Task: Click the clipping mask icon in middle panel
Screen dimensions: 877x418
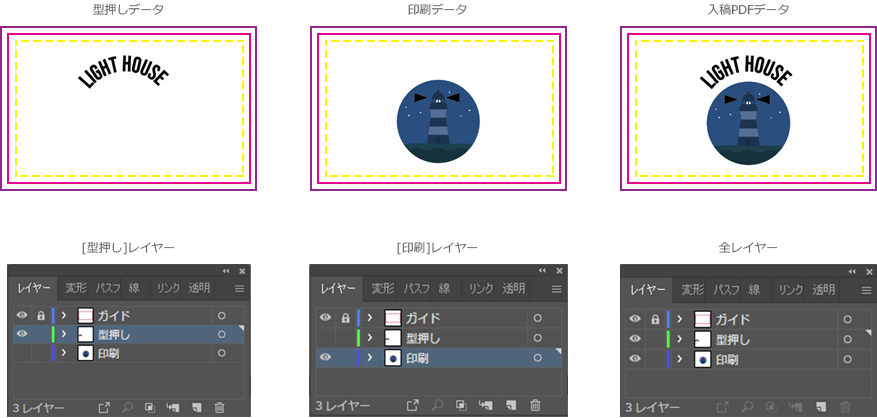Action: [x=461, y=405]
